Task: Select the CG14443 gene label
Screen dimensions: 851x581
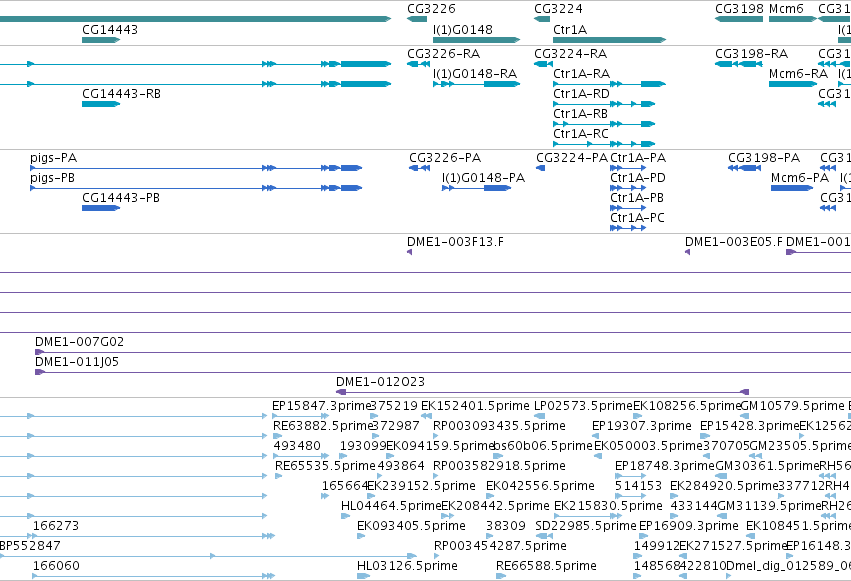Action: coord(110,30)
